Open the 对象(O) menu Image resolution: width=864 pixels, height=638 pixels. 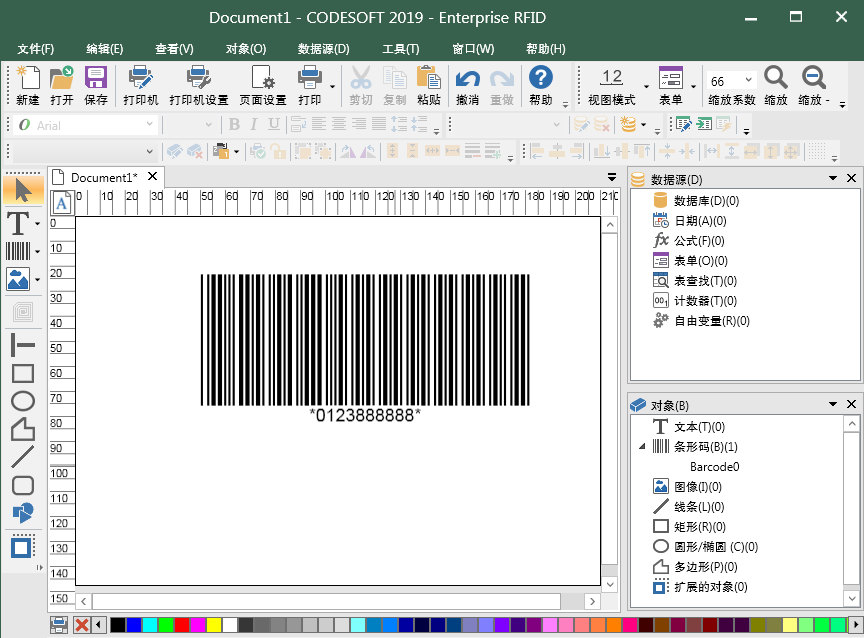tap(246, 49)
